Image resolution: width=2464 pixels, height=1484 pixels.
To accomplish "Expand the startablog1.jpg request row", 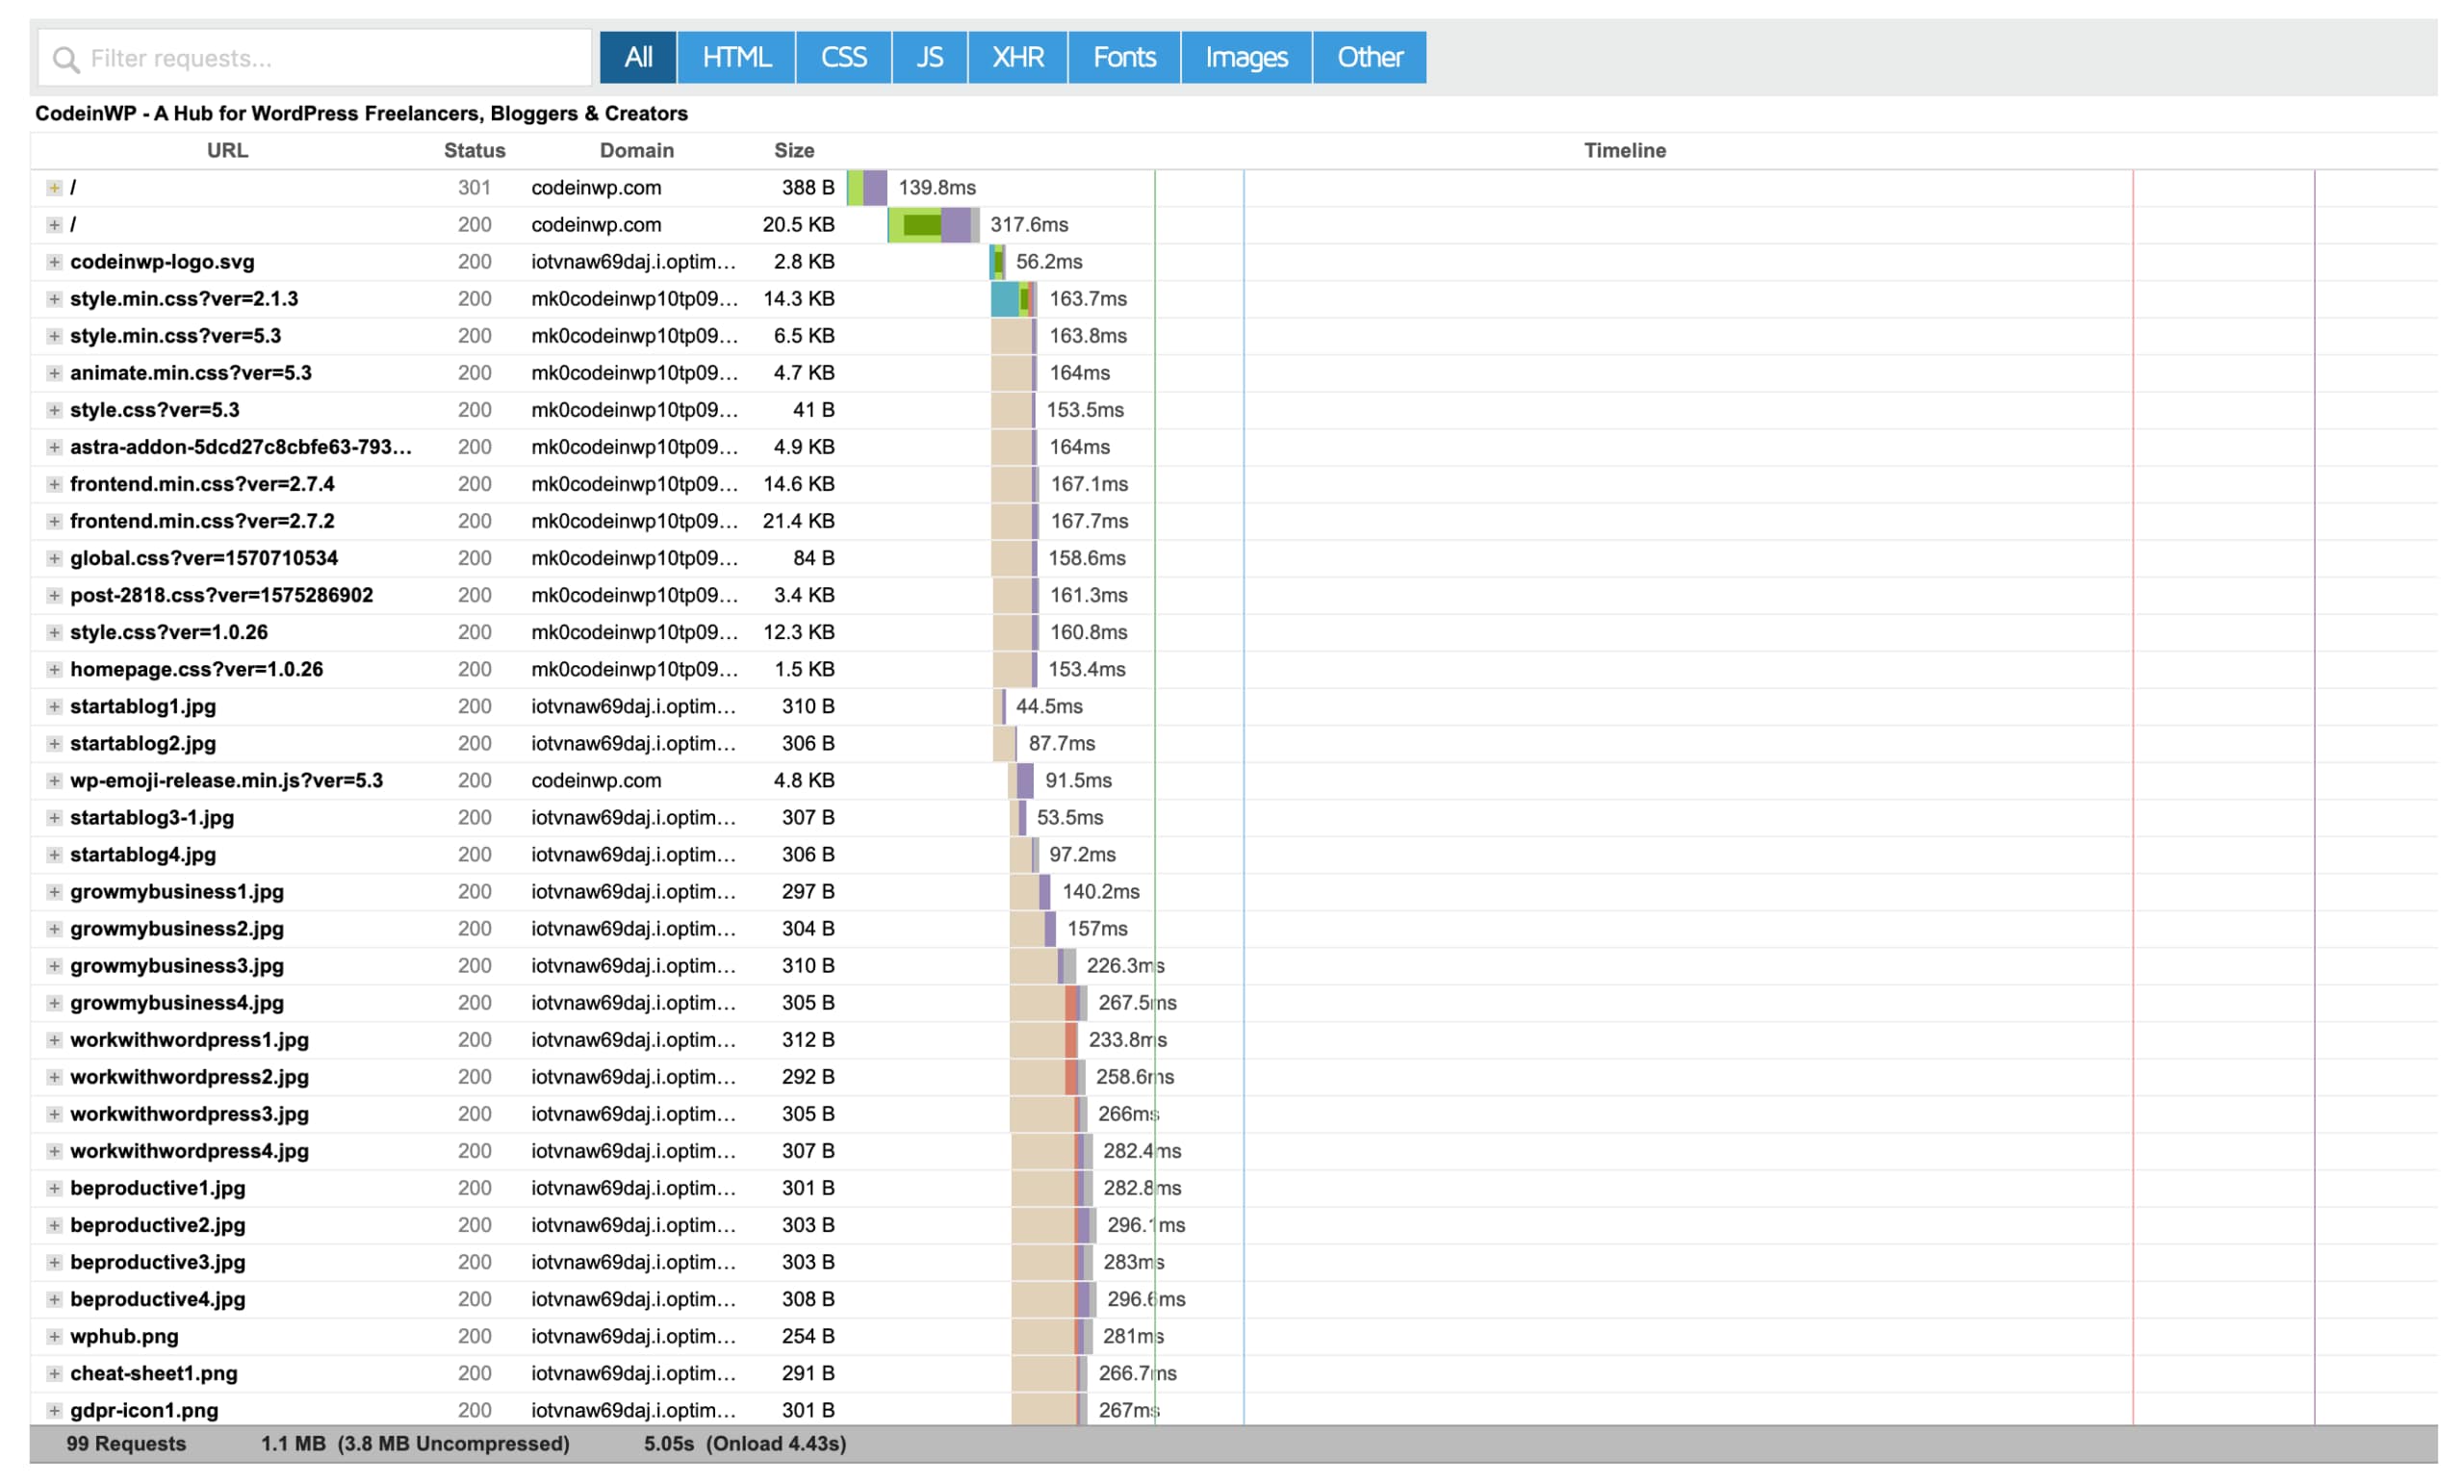I will (54, 707).
